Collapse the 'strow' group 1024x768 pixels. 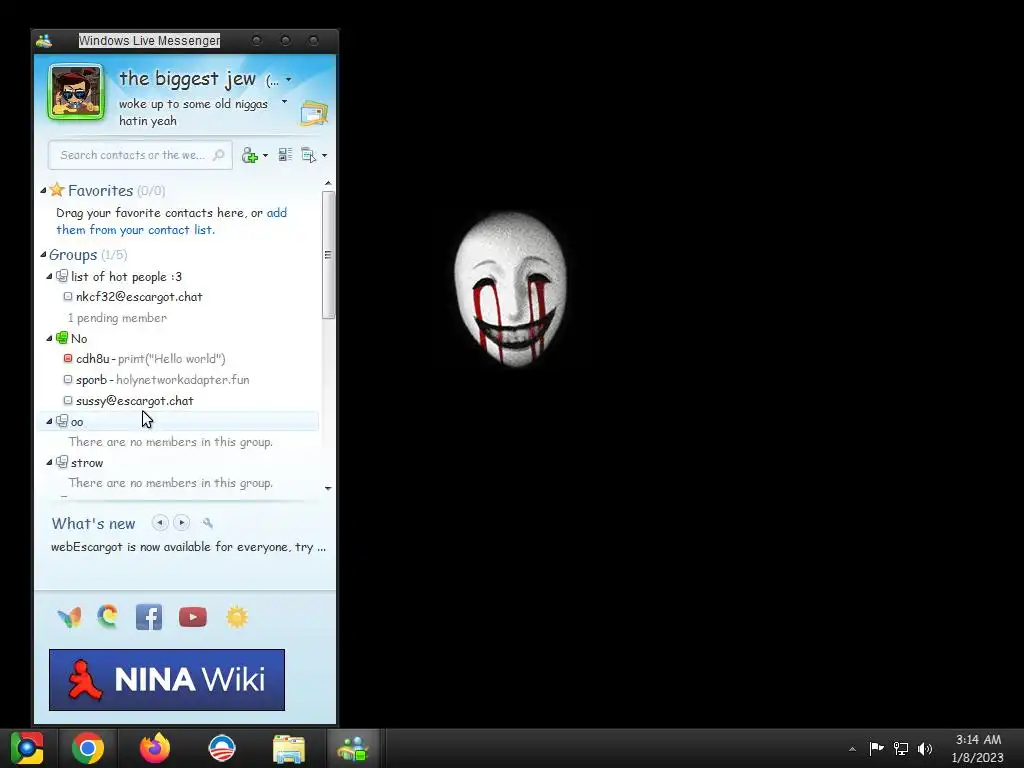49,462
